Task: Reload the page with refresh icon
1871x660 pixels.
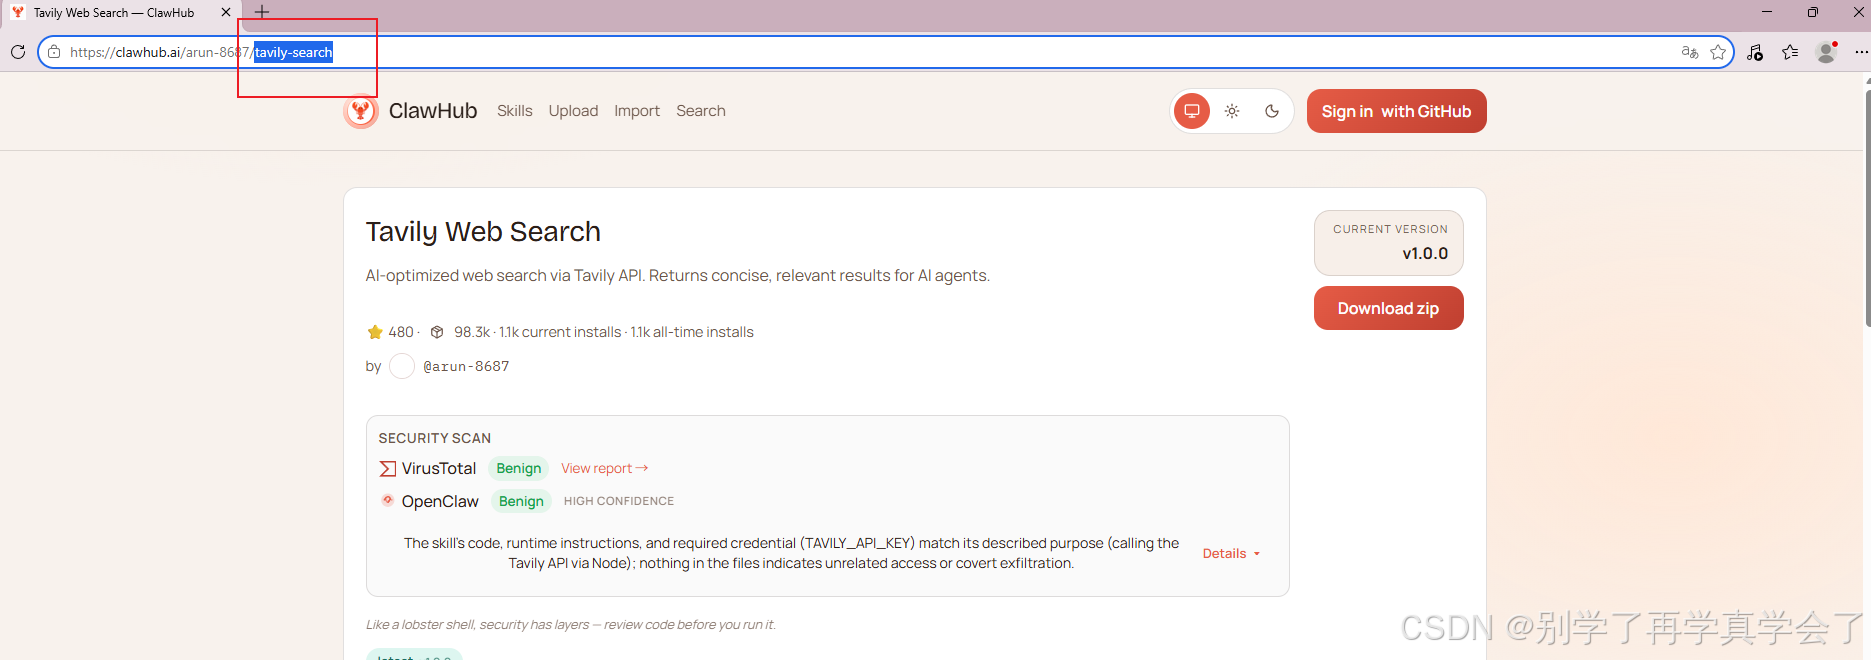Action: 18,52
